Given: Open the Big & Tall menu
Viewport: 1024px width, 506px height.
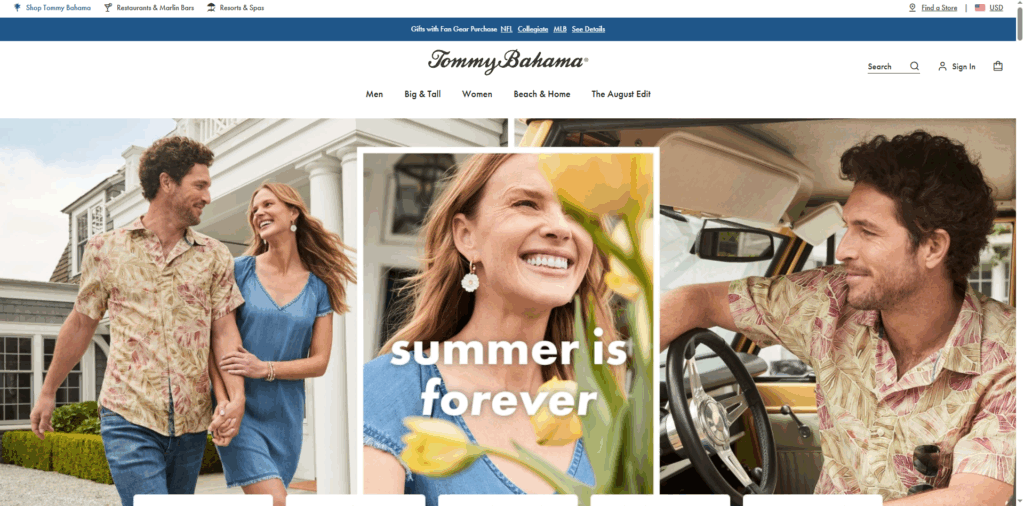Looking at the screenshot, I should (423, 94).
